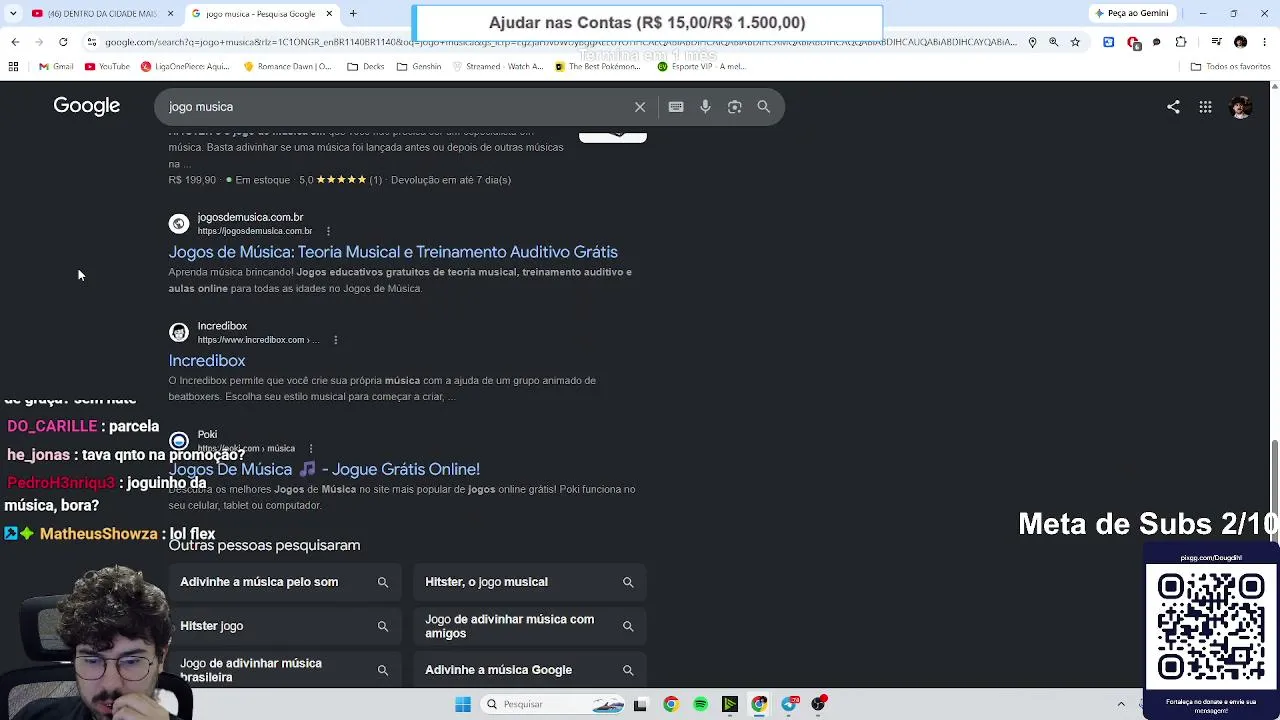Select 'Adivinhe a música Google' suggestion
Viewport: 1280px width, 720px height.
(530, 670)
